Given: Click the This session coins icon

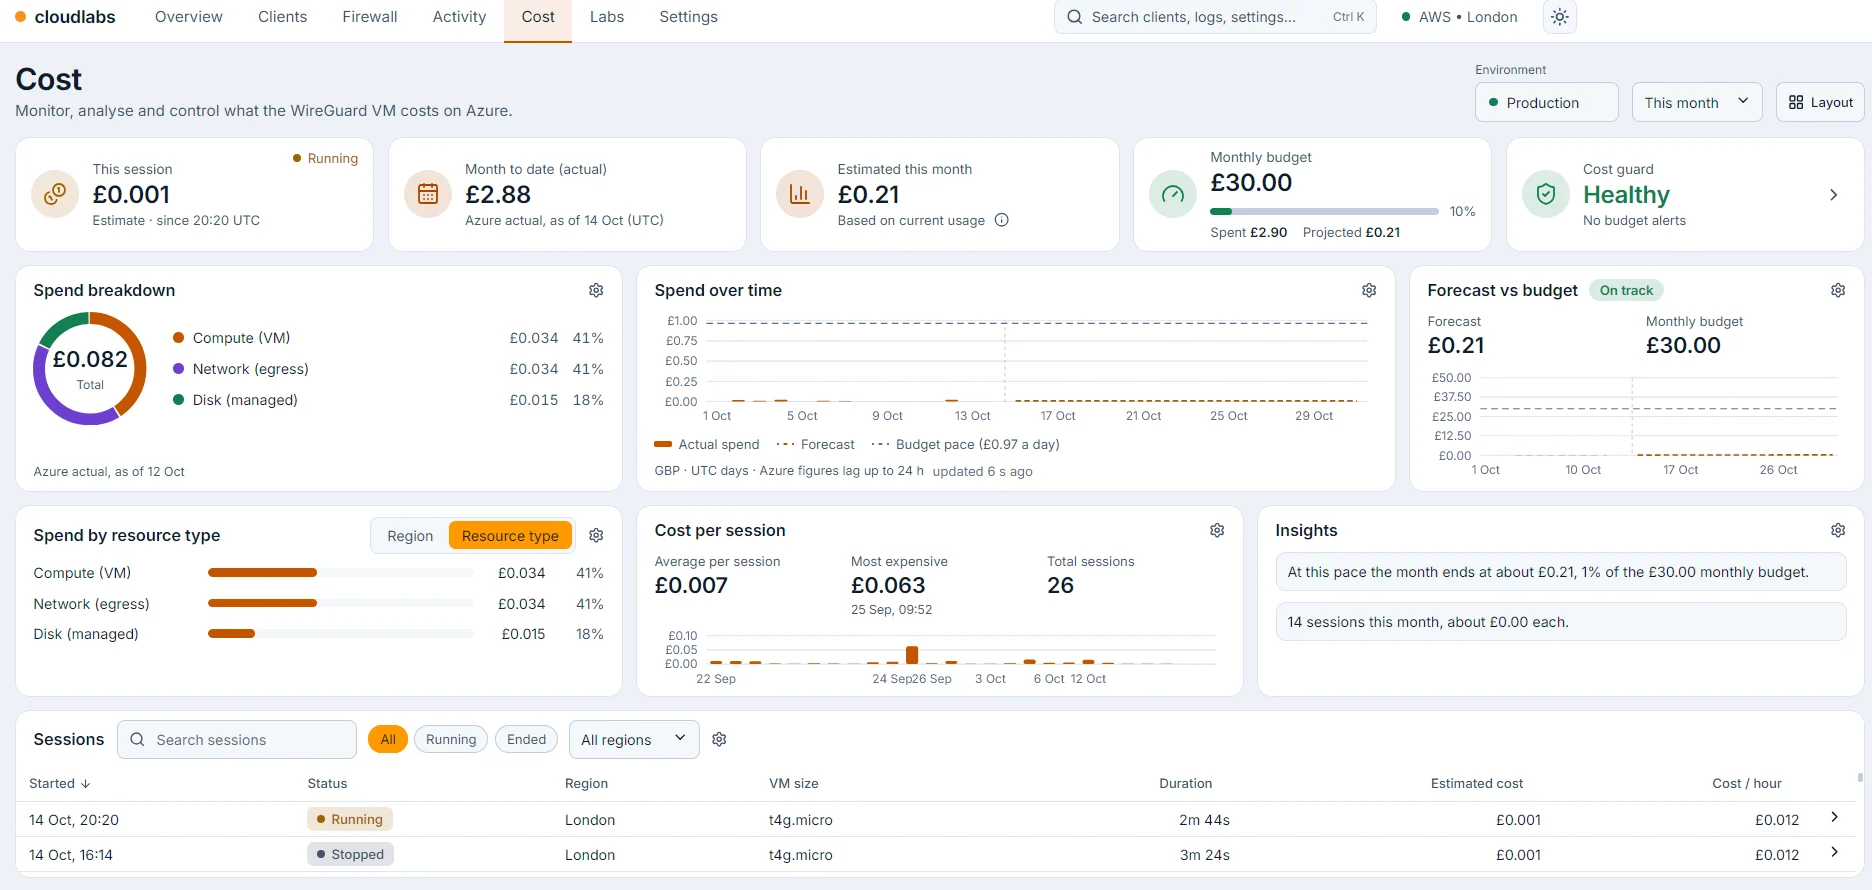Looking at the screenshot, I should point(55,194).
